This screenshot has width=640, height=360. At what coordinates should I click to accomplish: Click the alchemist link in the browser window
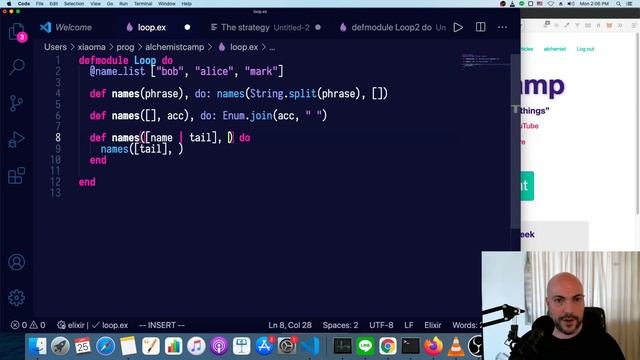click(x=555, y=49)
